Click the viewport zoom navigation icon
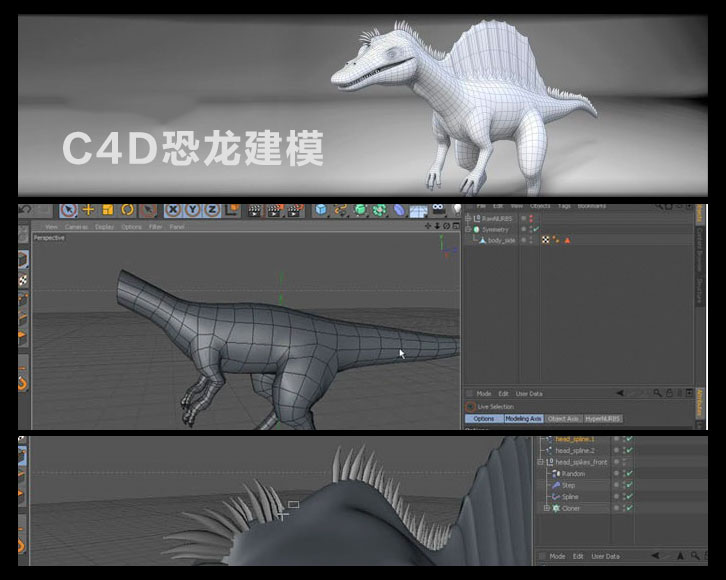Viewport: 726px width, 580px height. pyautogui.click(x=437, y=226)
